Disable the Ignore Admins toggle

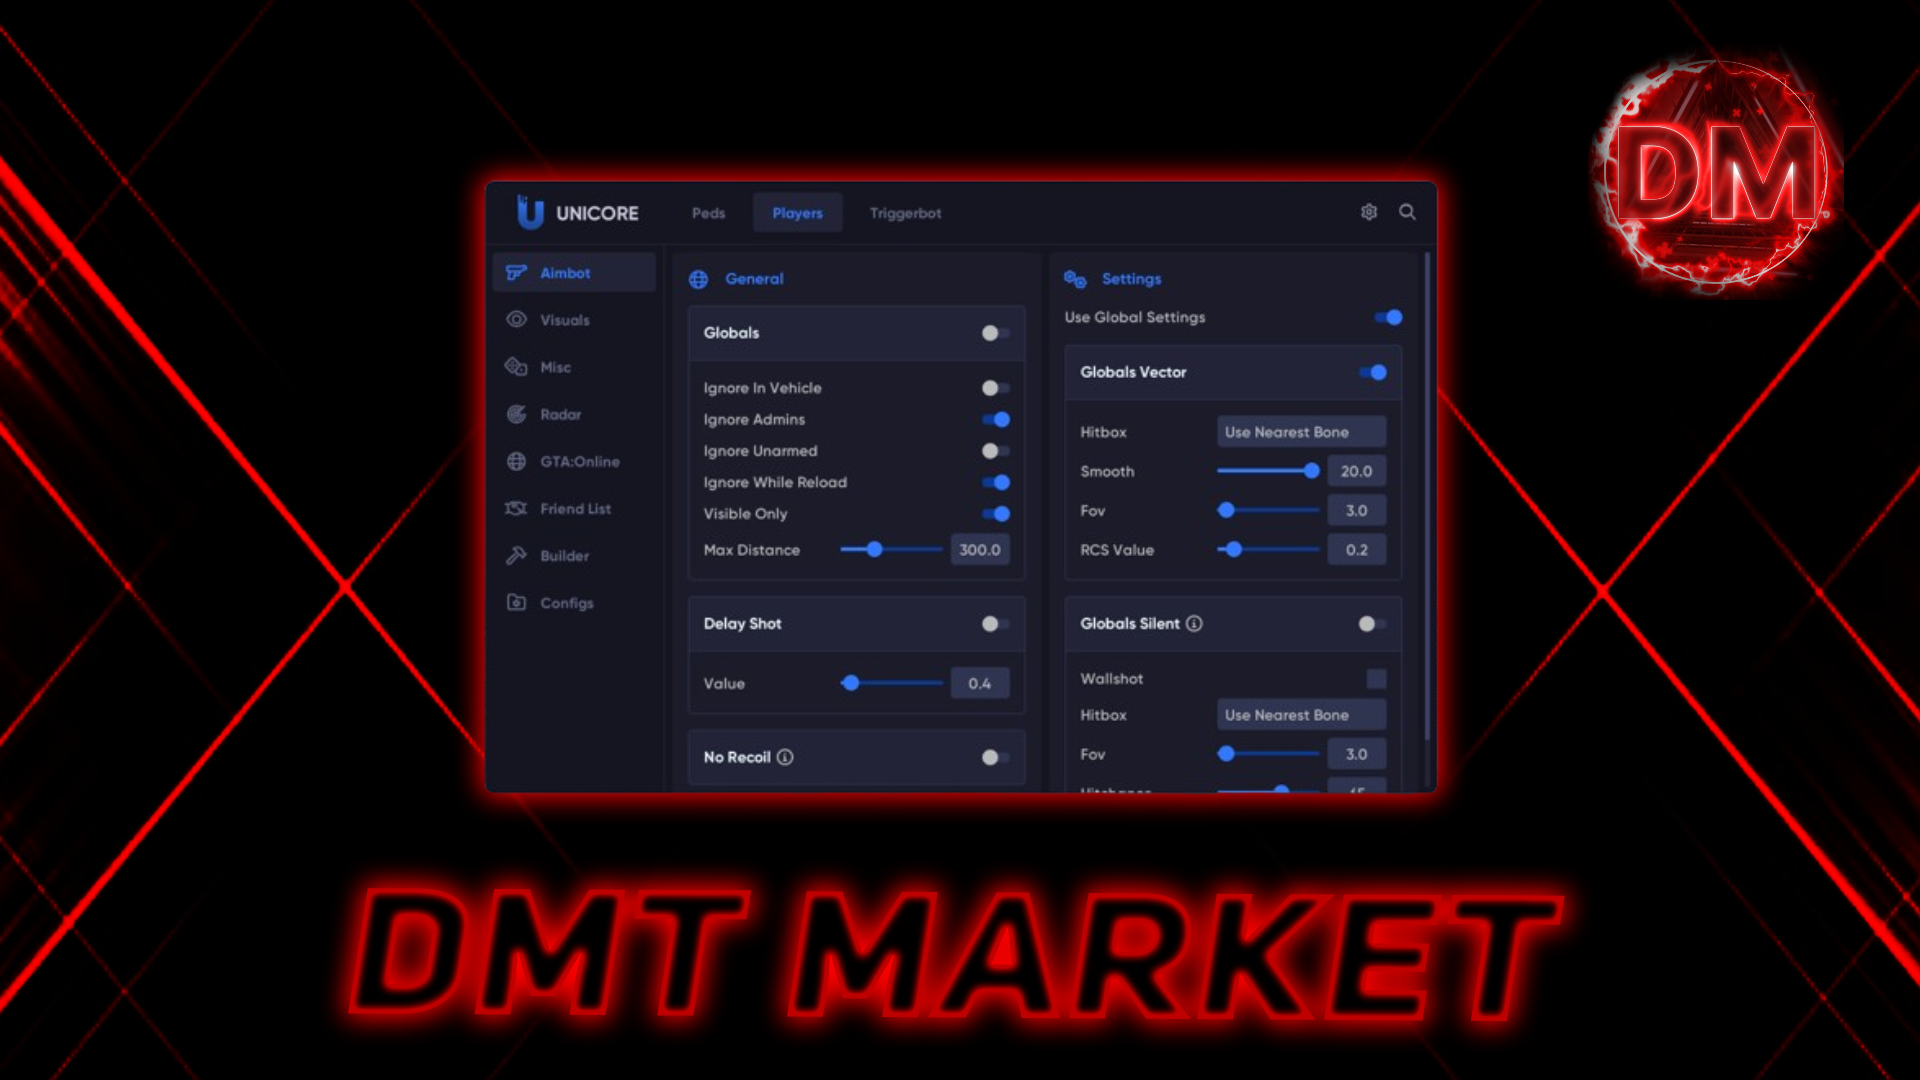pyautogui.click(x=995, y=420)
